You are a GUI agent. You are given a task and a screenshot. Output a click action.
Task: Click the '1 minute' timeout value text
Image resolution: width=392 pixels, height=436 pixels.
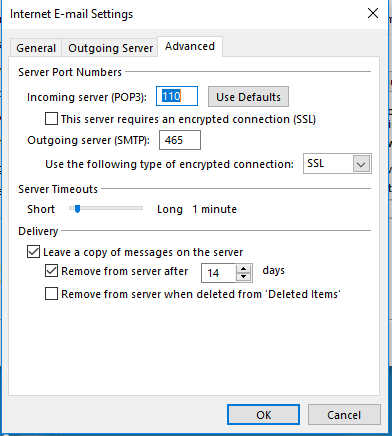tap(214, 209)
